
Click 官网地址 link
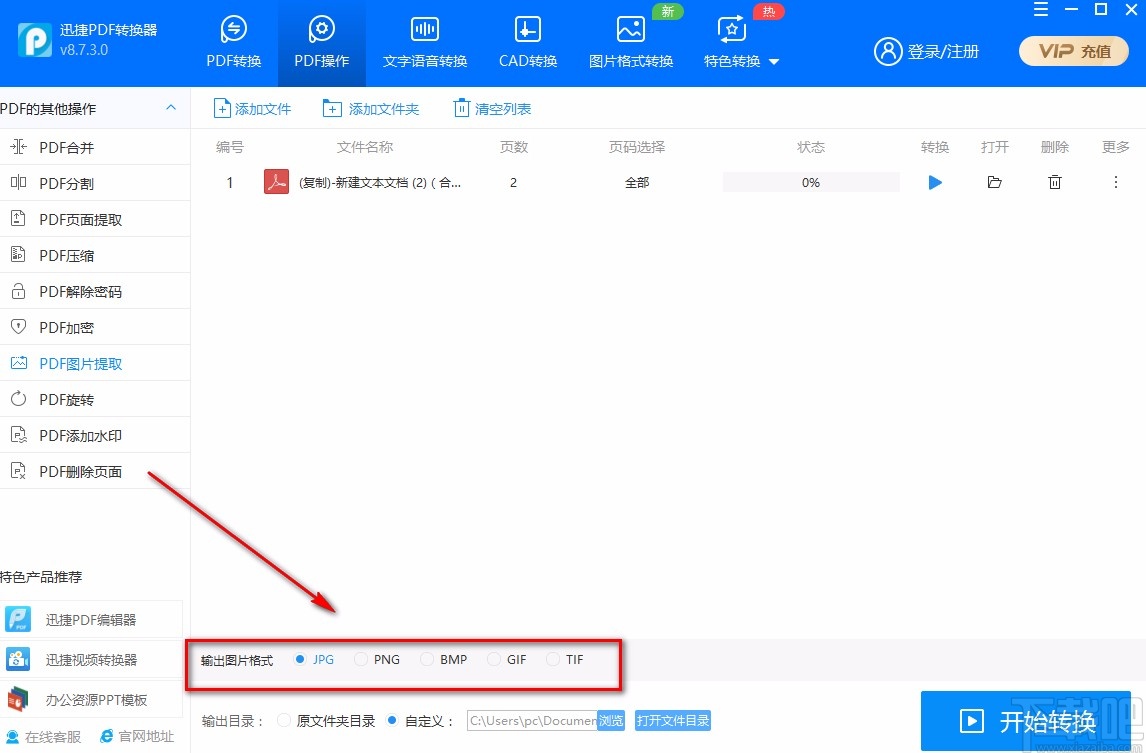point(137,737)
